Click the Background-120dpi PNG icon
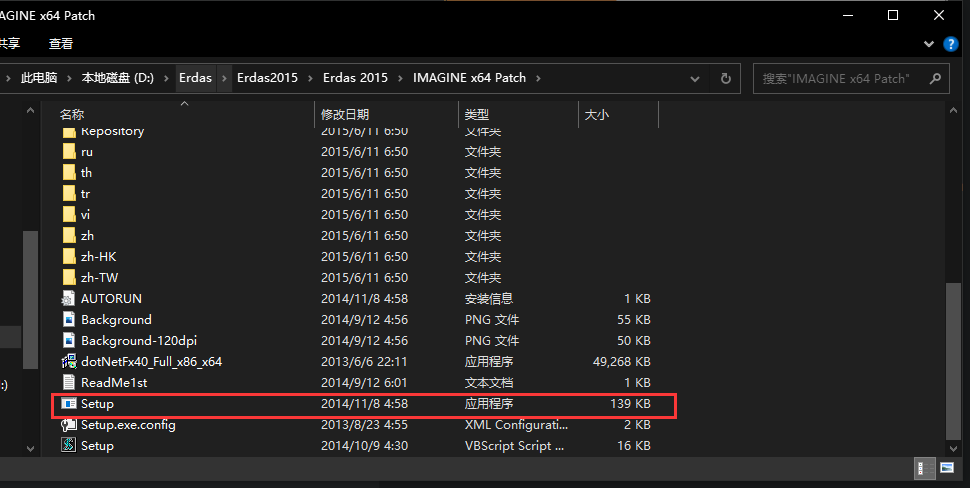Screen dimensions: 970x488 (69, 341)
